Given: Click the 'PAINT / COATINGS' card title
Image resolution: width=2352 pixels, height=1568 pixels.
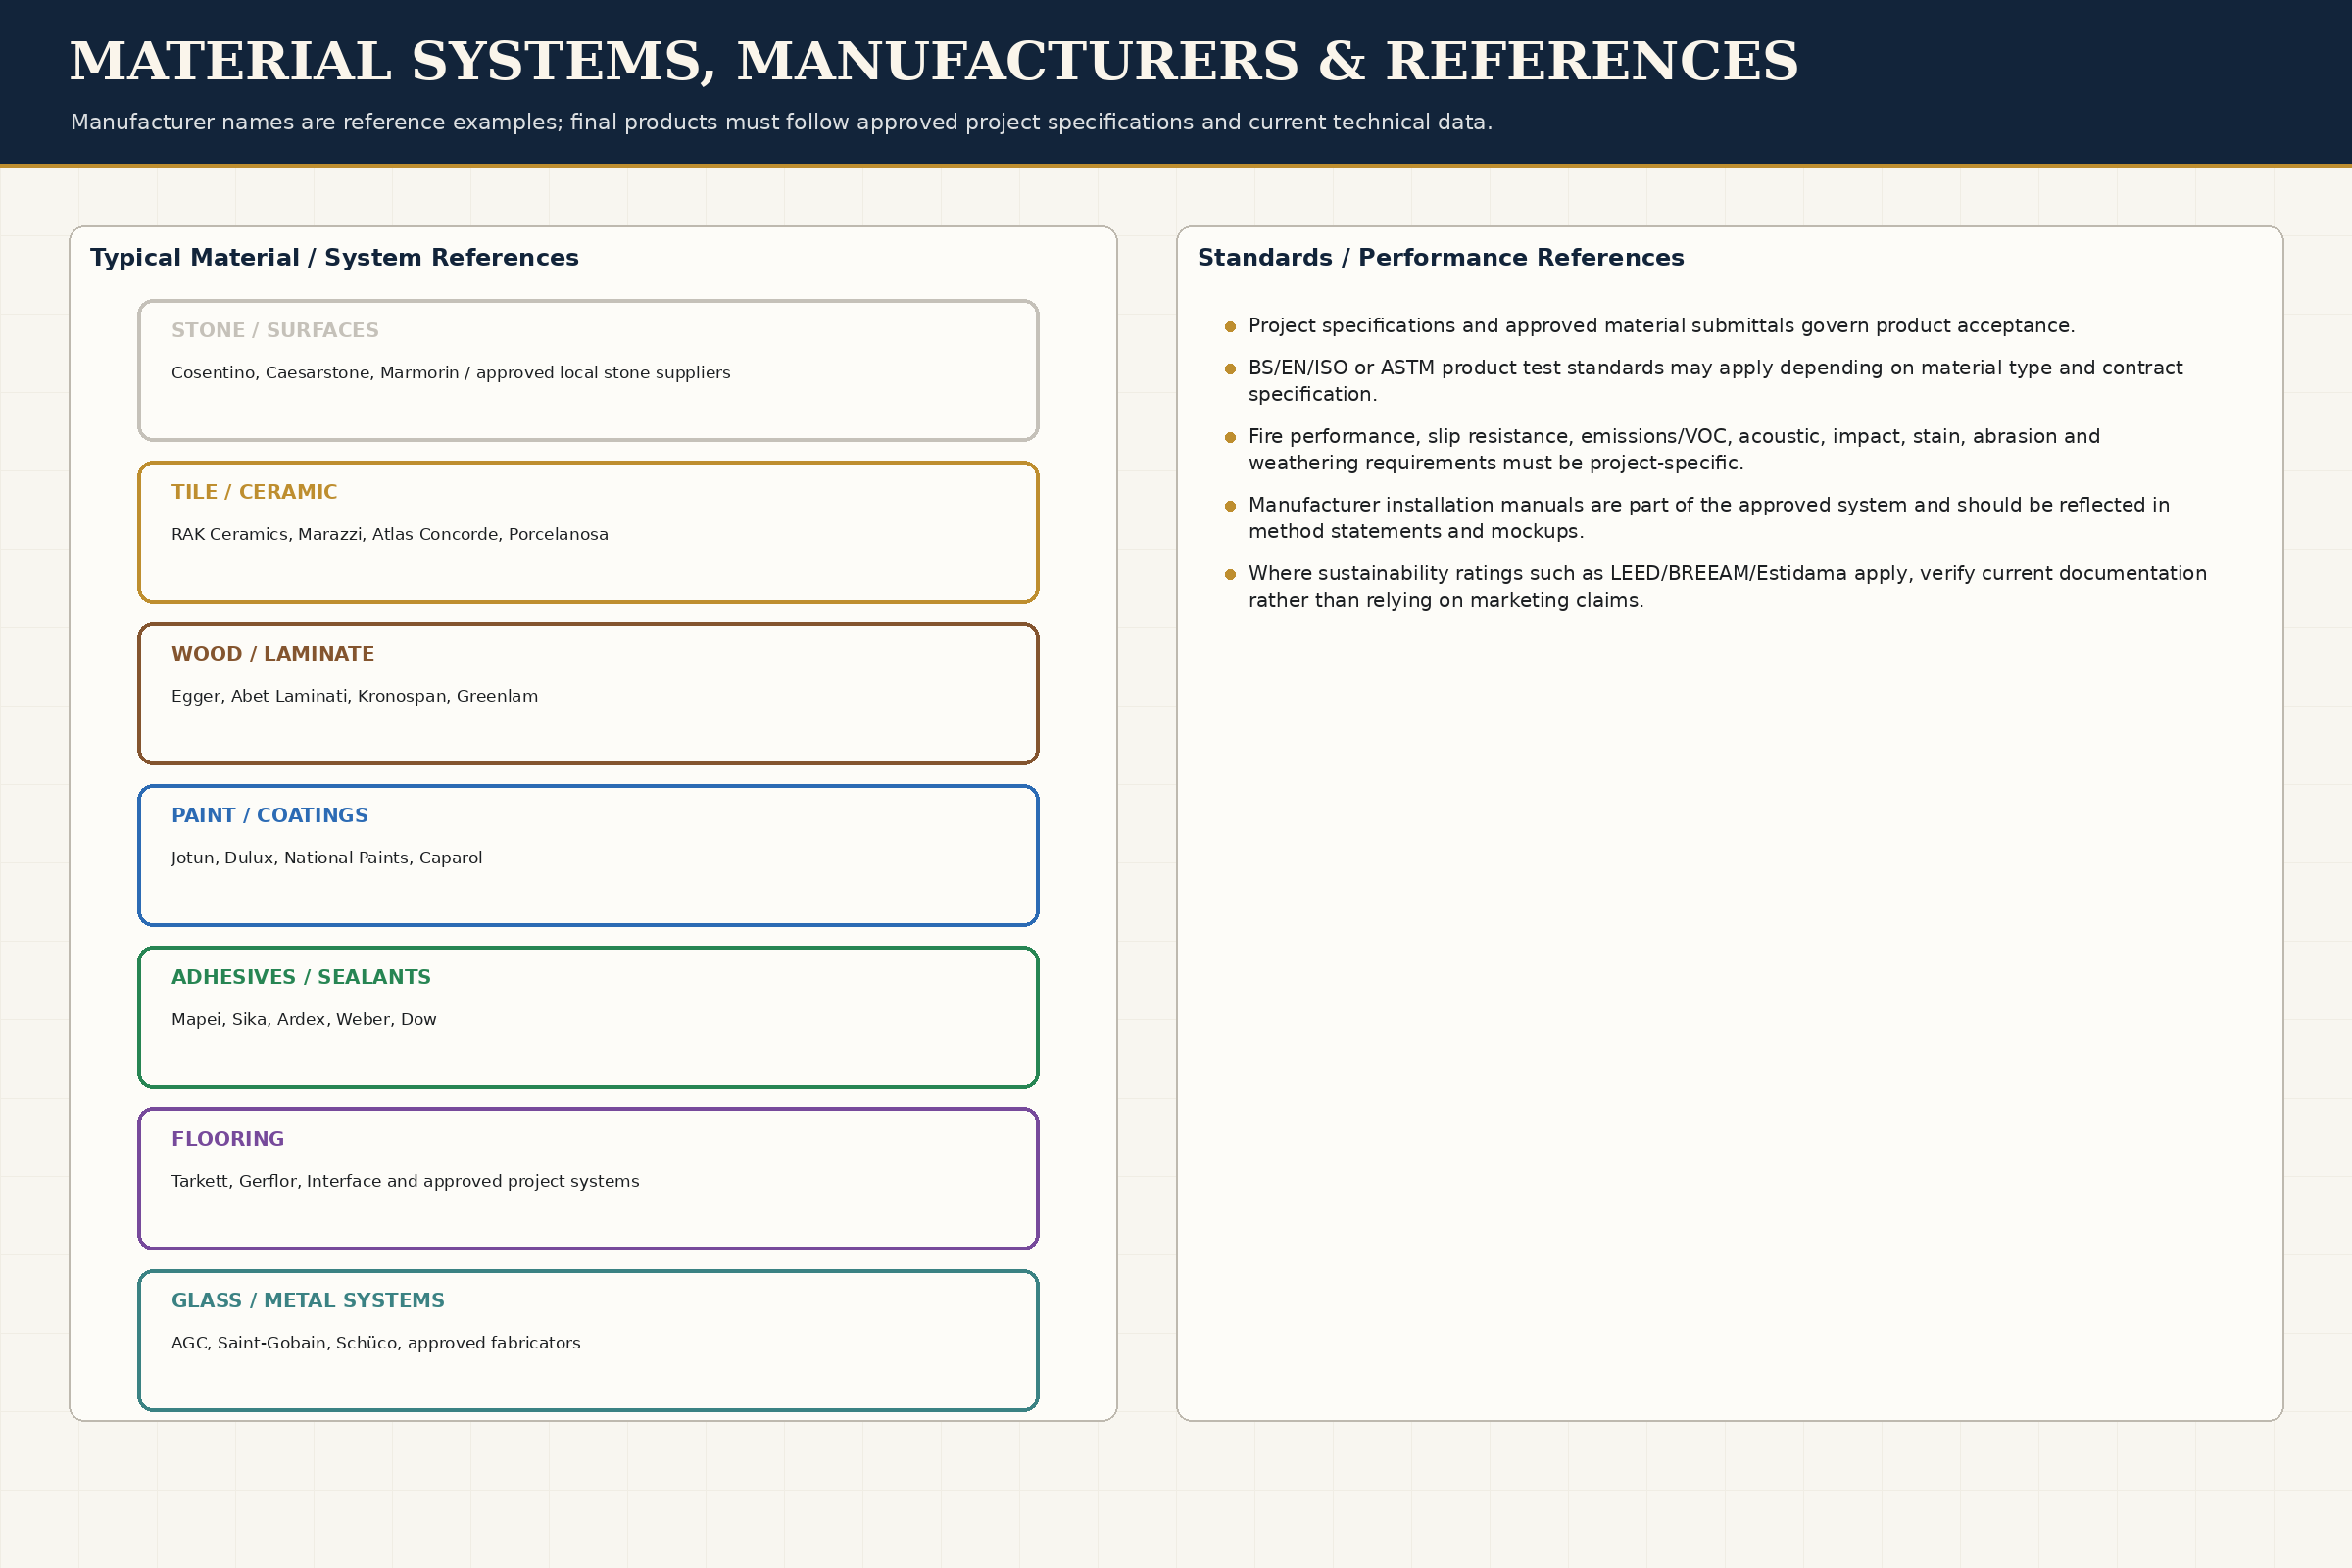Looking at the screenshot, I should [x=270, y=816].
